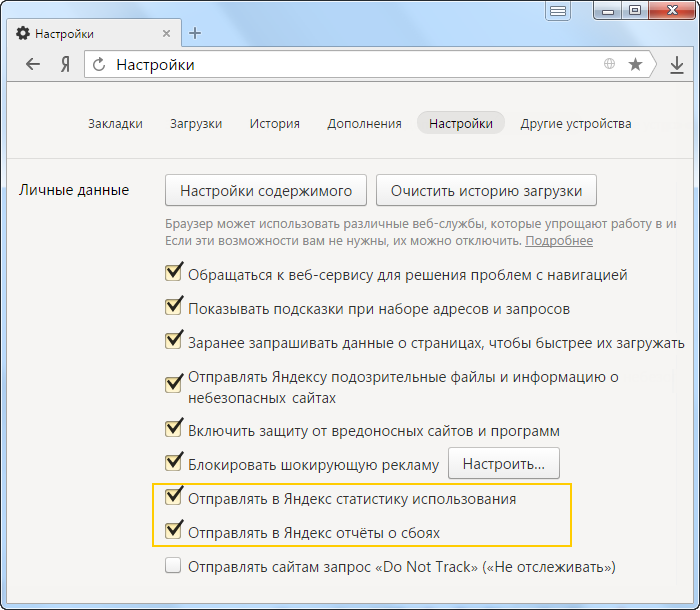Maximize the browser window
The image size is (700, 610).
635,10
